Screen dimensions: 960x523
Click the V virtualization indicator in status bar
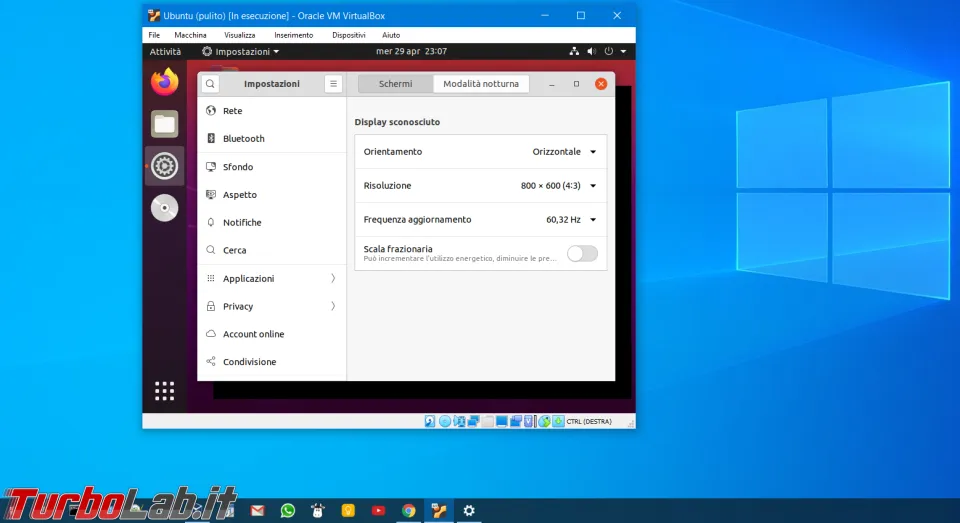click(x=528, y=421)
